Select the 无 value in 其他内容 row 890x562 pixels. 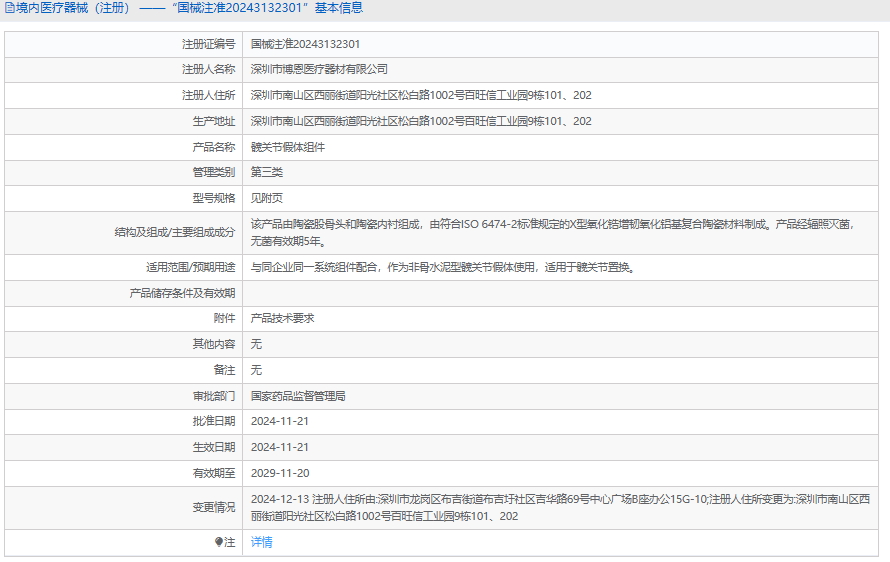(x=257, y=345)
